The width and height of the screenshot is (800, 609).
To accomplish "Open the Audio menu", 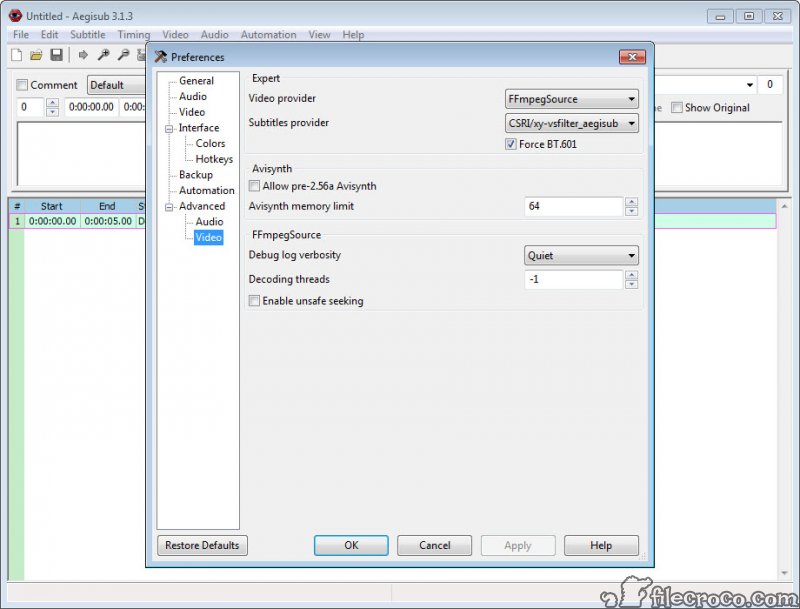I will pyautogui.click(x=214, y=35).
